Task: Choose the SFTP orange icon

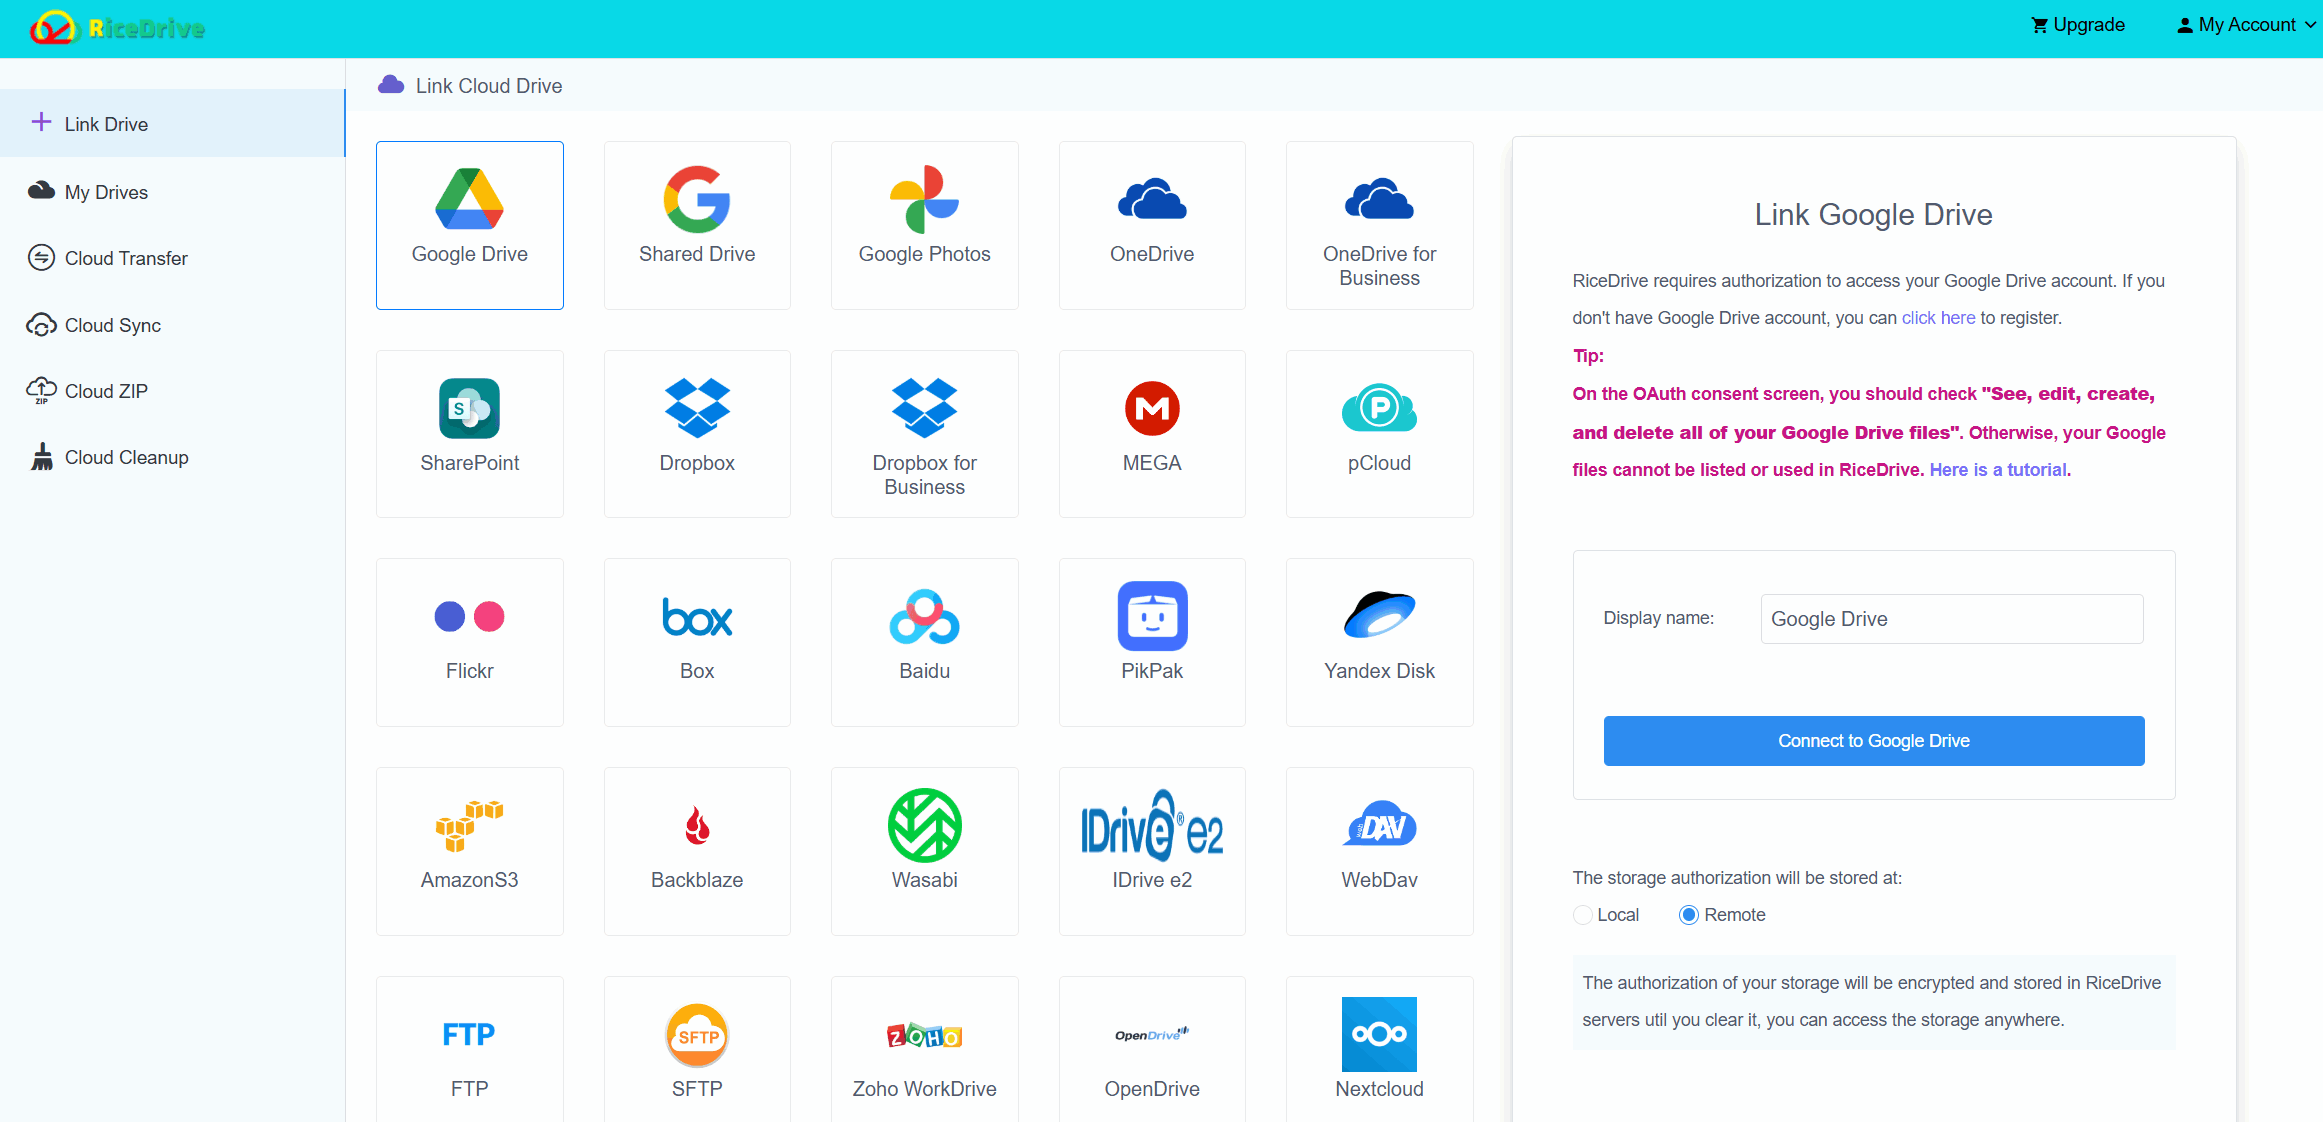Action: coord(697,1035)
